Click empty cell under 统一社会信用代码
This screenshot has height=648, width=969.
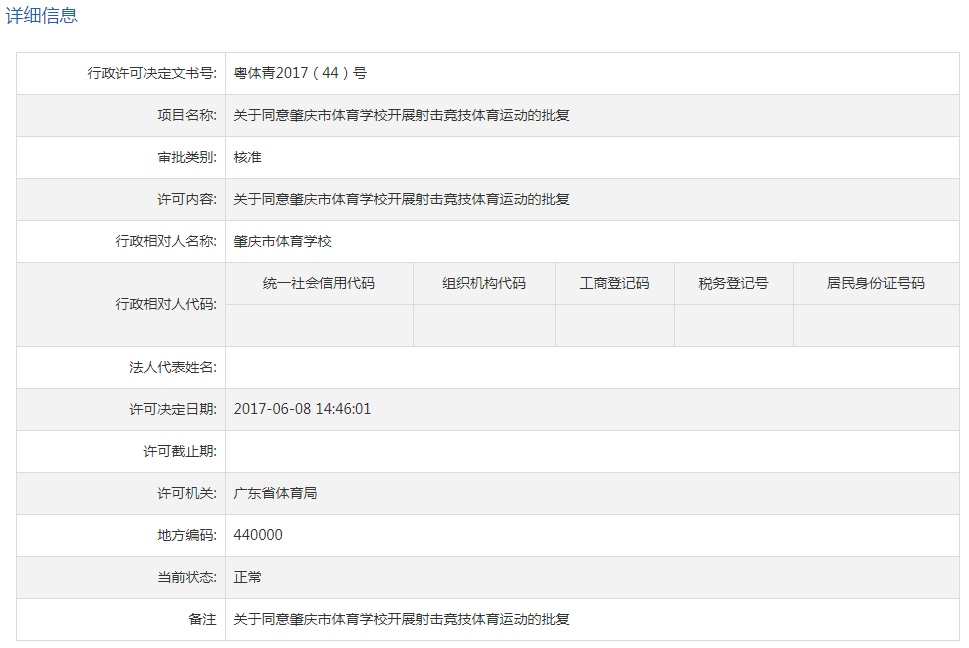319,325
